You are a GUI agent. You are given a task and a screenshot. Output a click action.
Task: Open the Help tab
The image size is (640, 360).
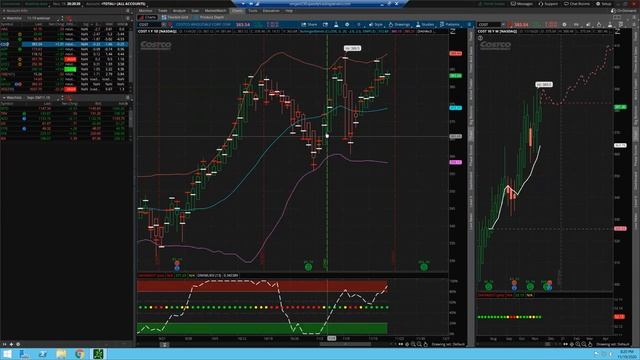289,11
